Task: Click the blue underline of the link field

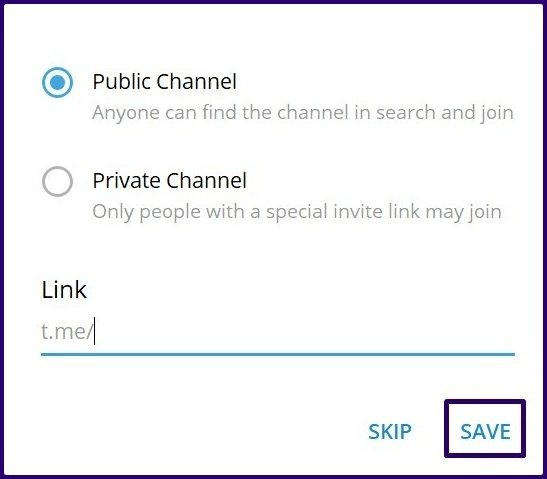Action: point(278,354)
